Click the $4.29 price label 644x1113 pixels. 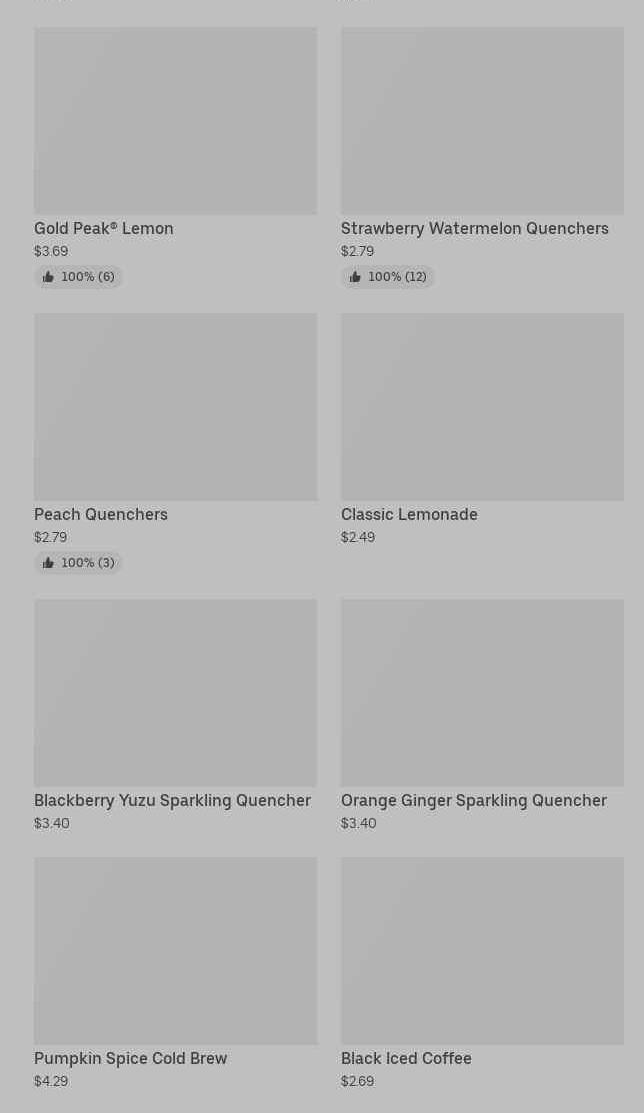(51, 1081)
